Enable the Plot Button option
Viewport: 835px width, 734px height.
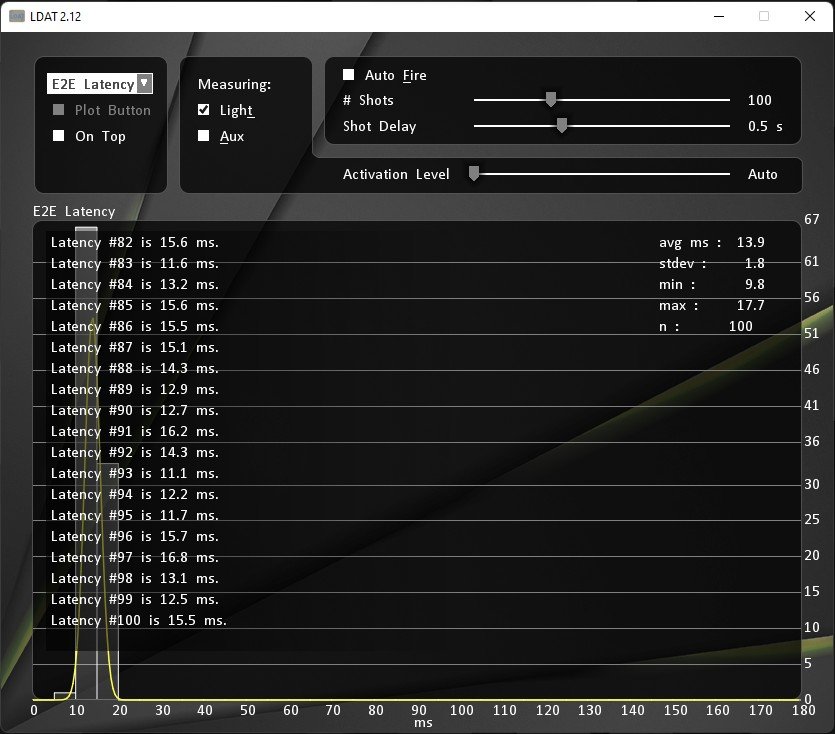[x=58, y=110]
